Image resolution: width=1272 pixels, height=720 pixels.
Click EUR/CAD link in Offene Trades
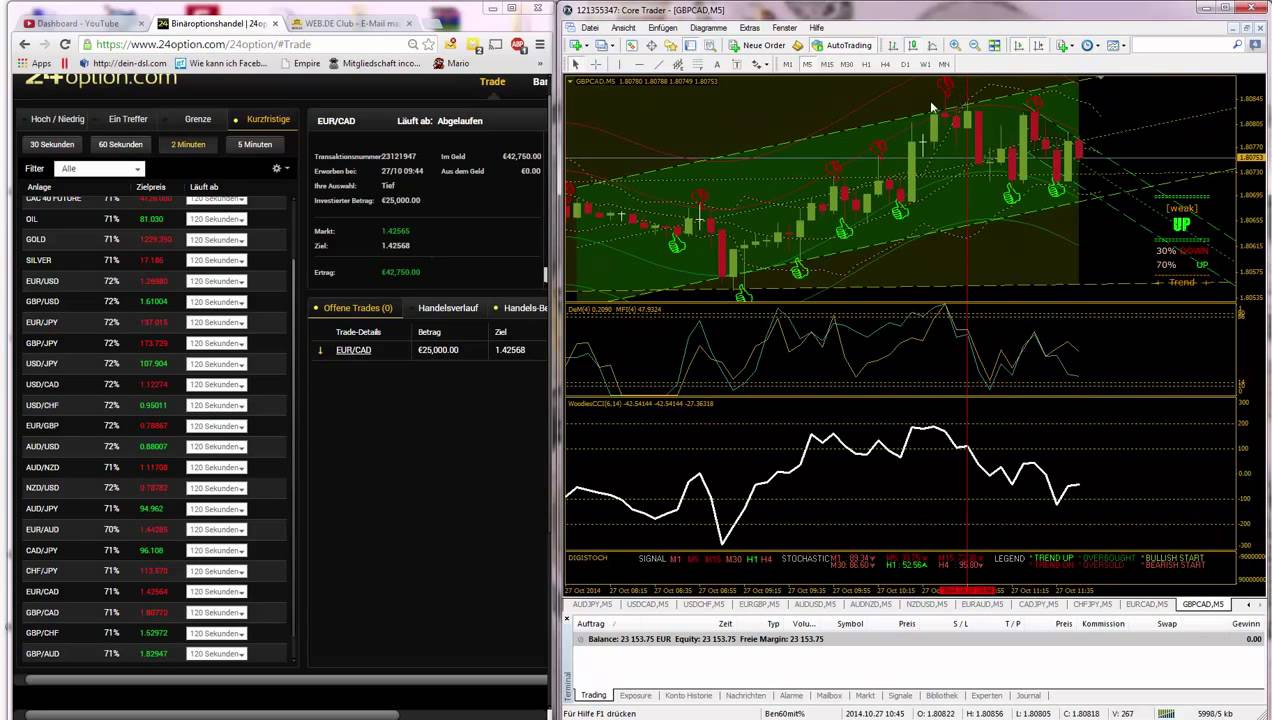tap(353, 350)
